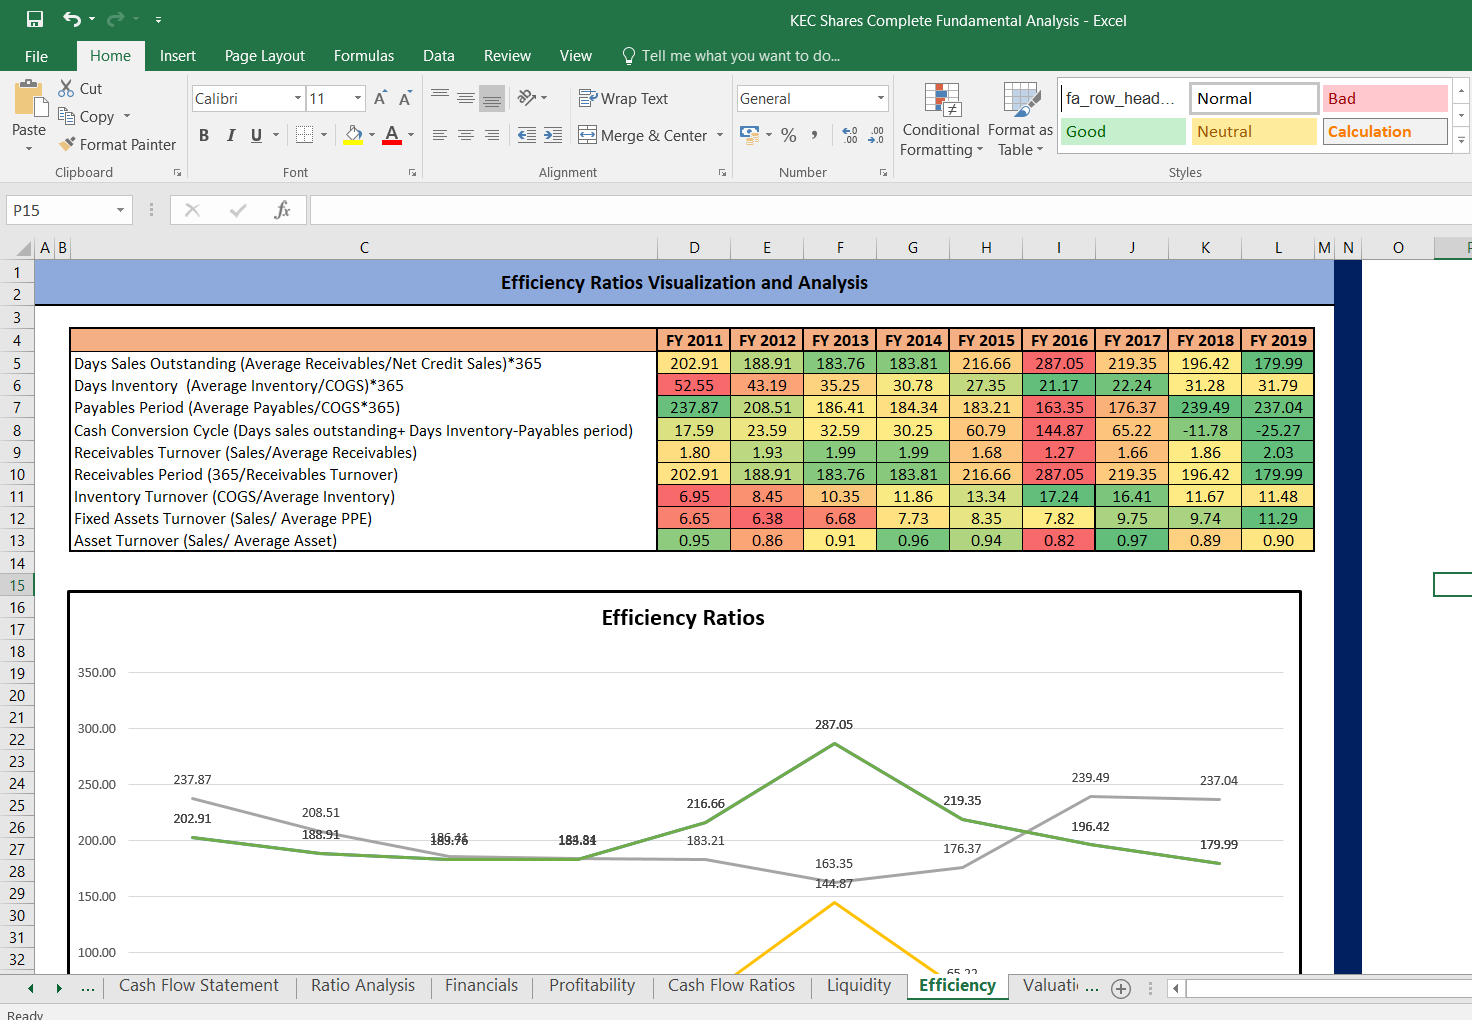Increase font size with large A icon

point(380,98)
